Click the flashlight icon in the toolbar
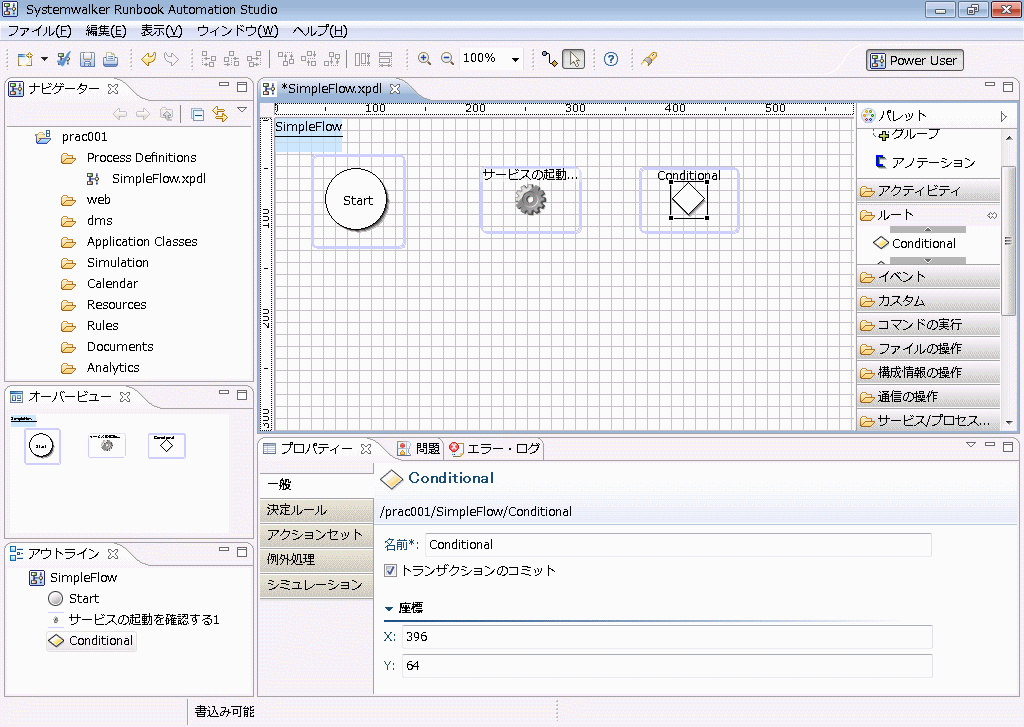Image resolution: width=1024 pixels, height=727 pixels. coord(648,59)
